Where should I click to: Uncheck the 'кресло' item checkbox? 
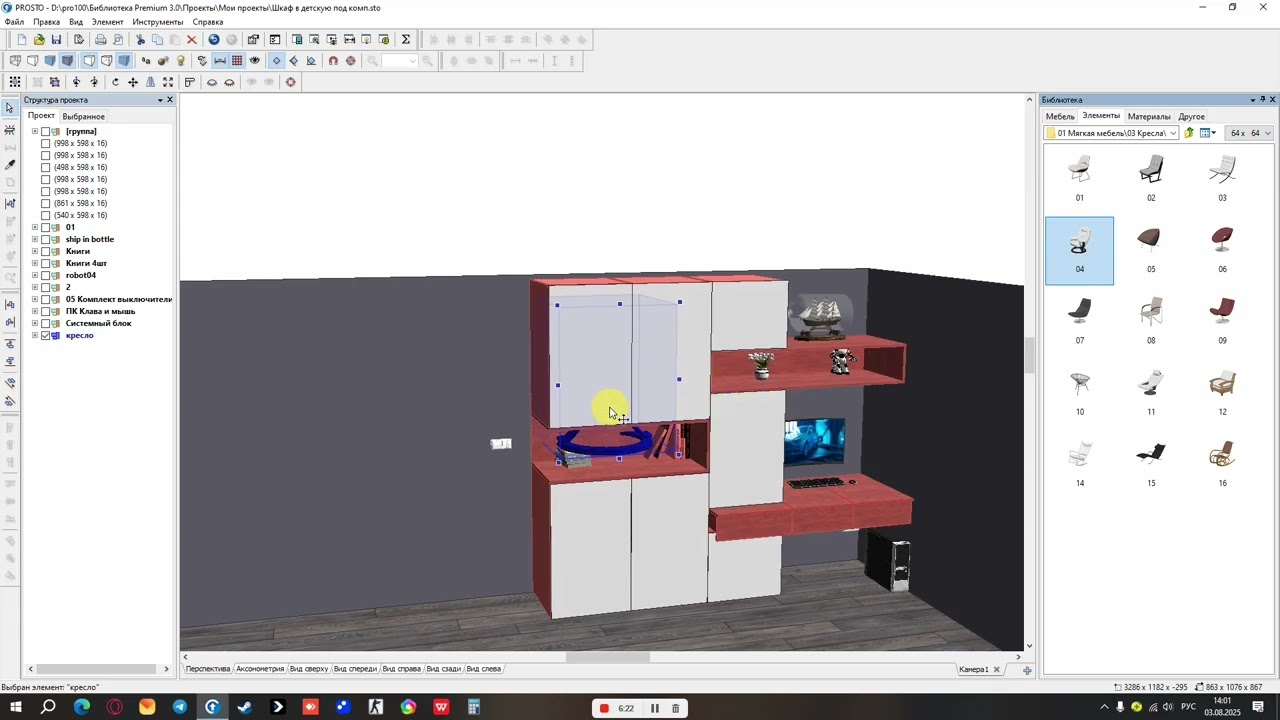[46, 336]
